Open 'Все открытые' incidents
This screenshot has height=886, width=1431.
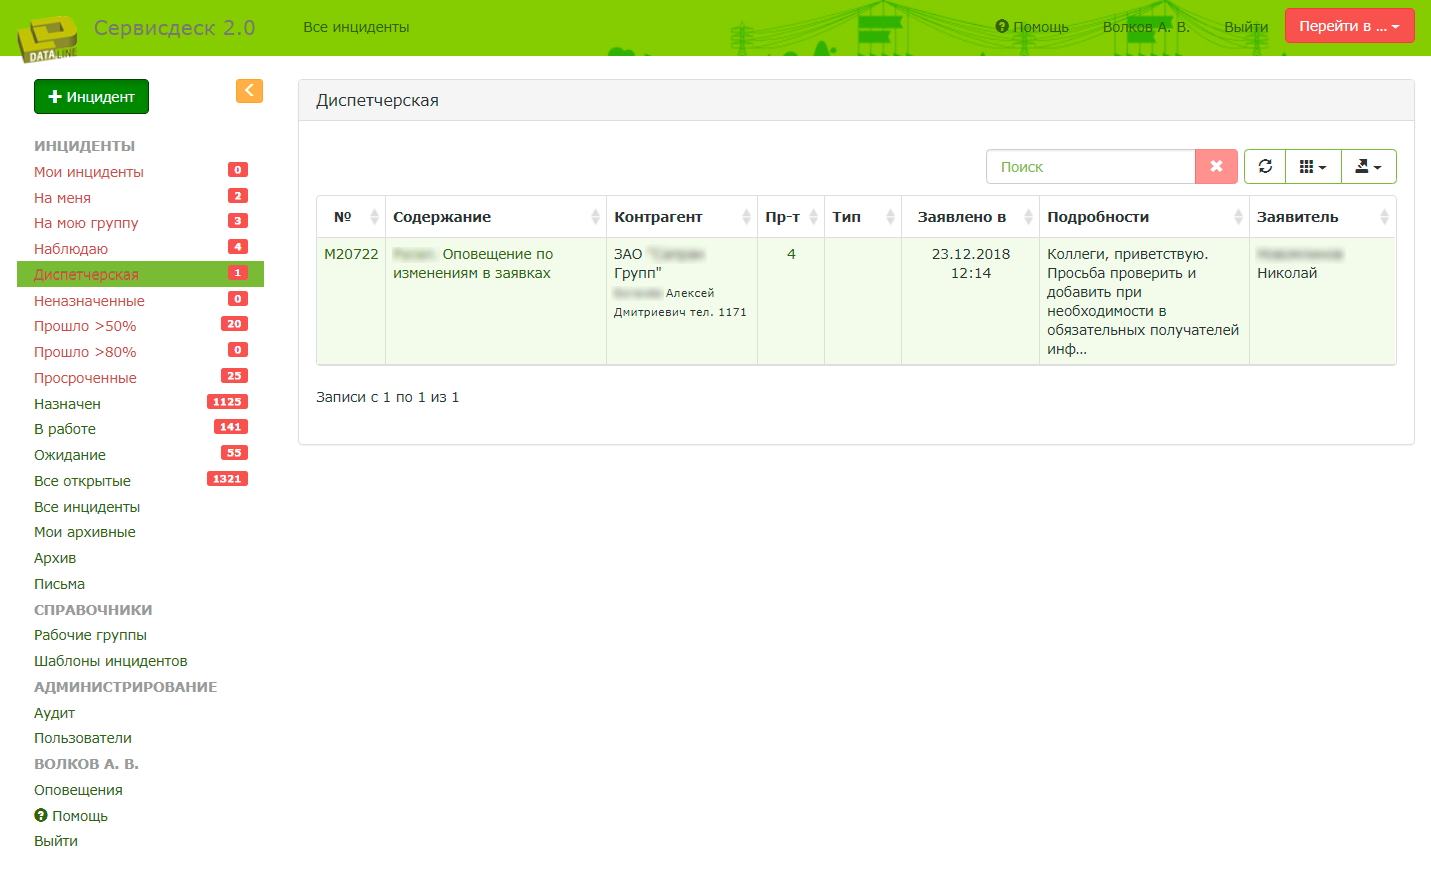(x=82, y=481)
